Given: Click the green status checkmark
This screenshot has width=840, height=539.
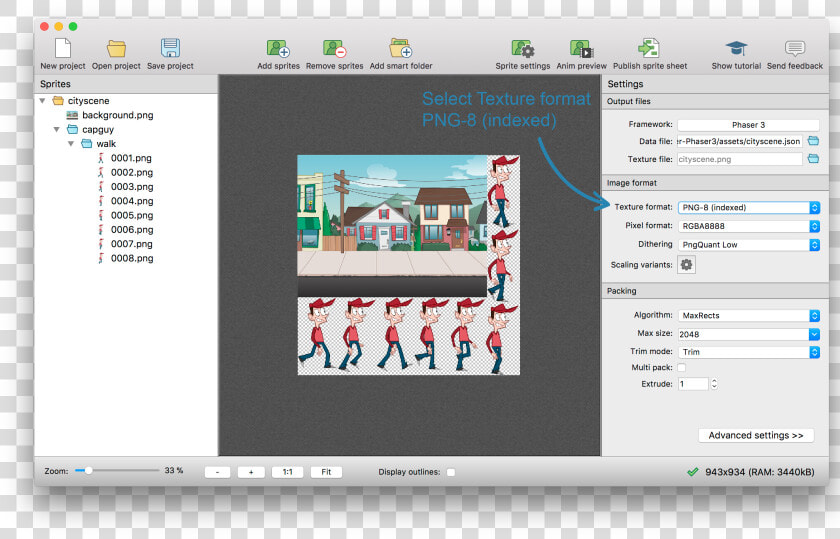Looking at the screenshot, I should click(693, 472).
